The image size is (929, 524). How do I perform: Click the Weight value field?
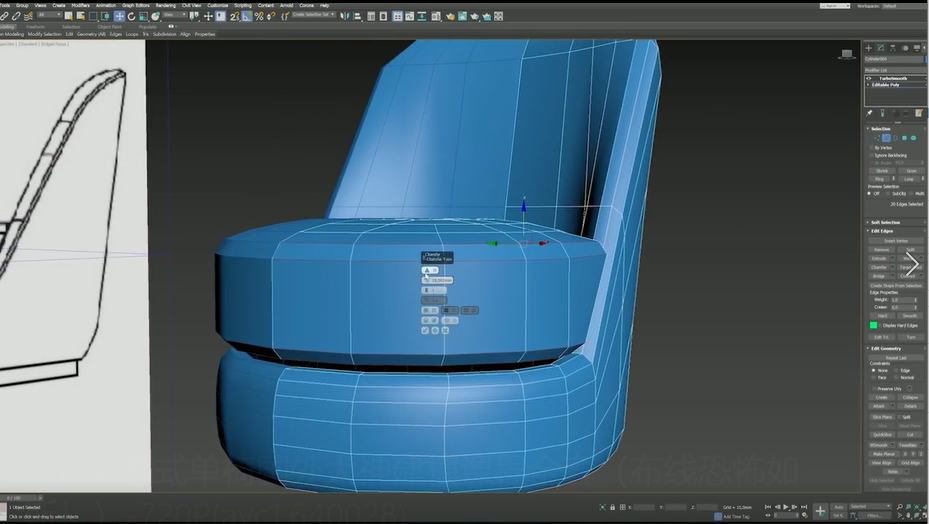902,300
